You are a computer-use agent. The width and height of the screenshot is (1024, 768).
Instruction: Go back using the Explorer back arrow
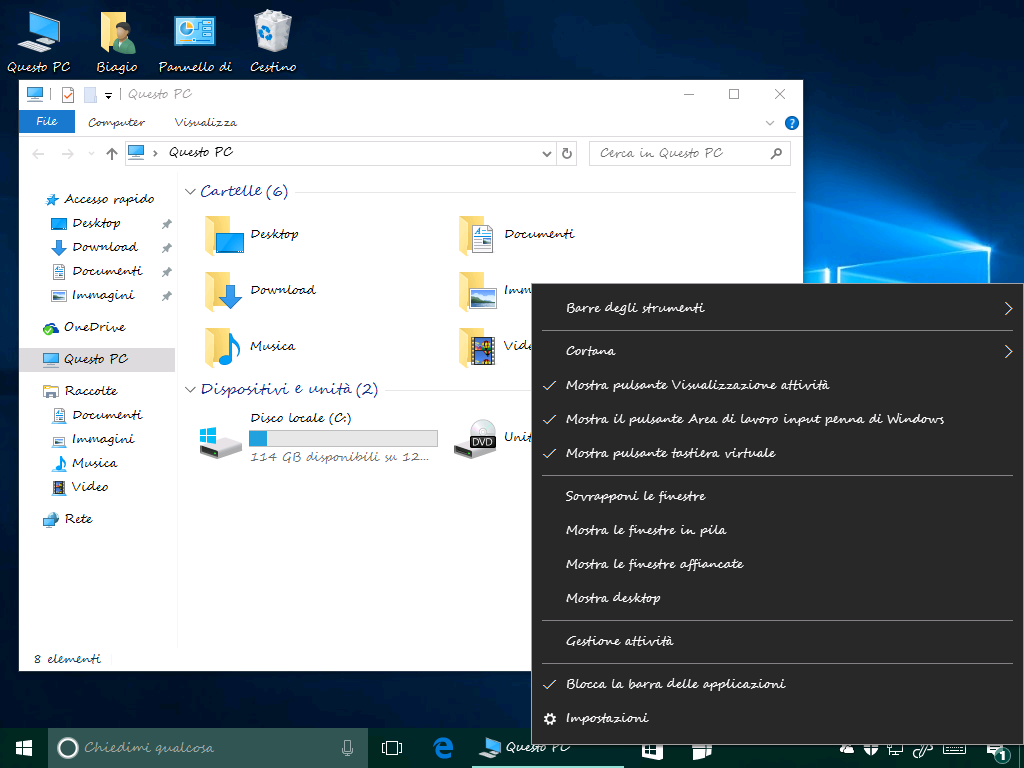[39, 153]
